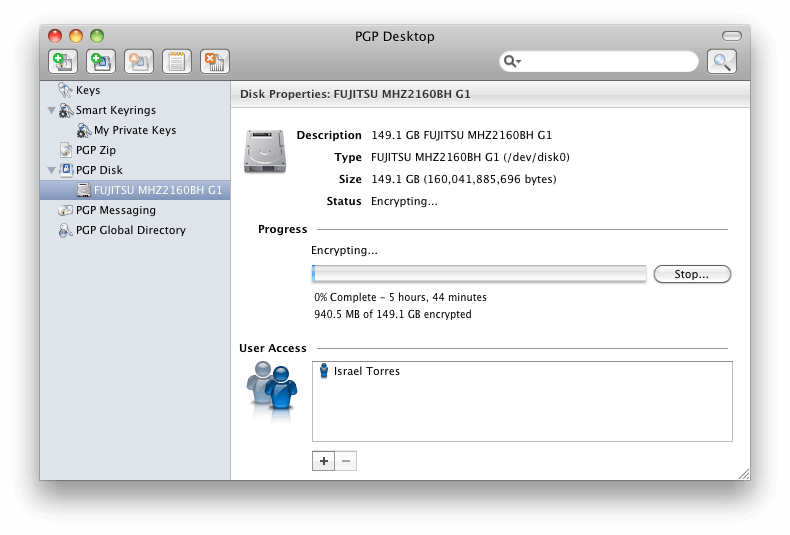Viewport: 790px width, 535px height.
Task: Open the search field options dropdown arrow
Action: point(513,62)
